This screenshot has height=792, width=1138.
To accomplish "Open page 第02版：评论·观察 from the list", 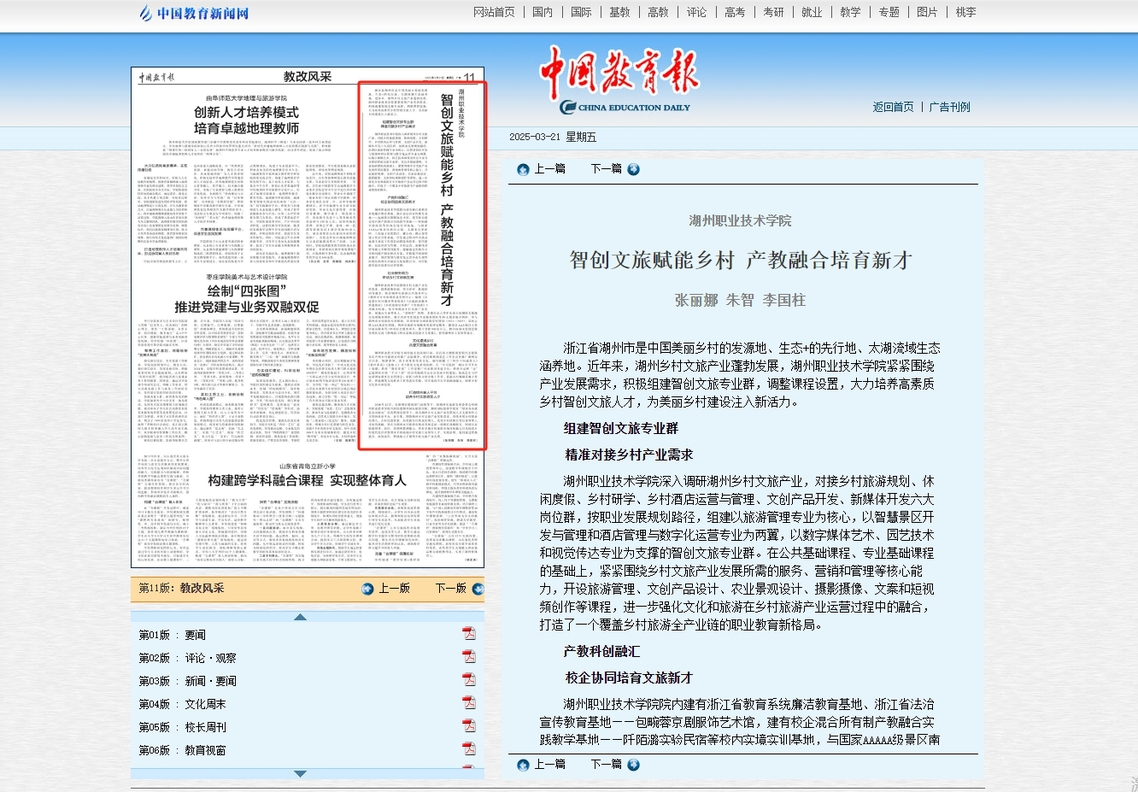I will pos(187,658).
